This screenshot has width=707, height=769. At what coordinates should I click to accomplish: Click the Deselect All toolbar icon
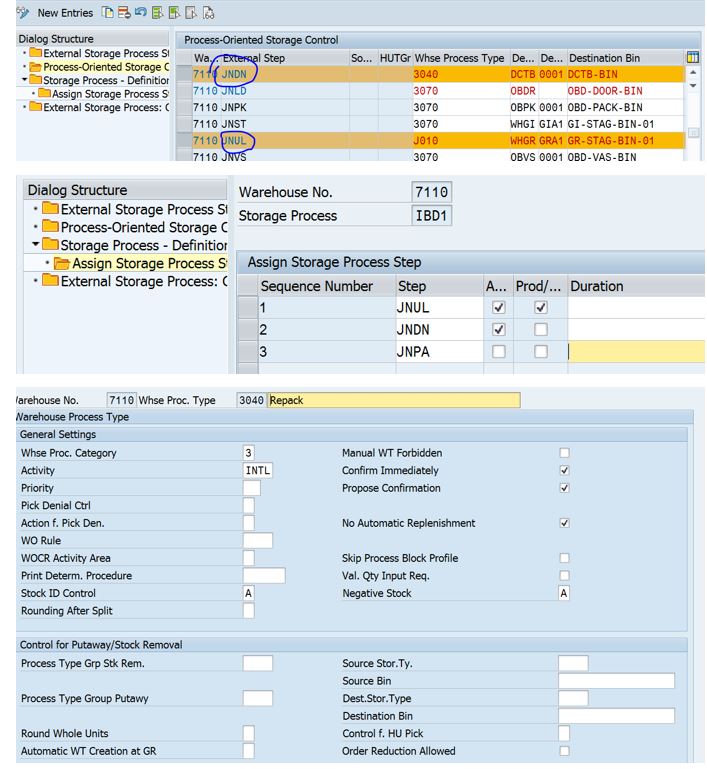(x=192, y=13)
